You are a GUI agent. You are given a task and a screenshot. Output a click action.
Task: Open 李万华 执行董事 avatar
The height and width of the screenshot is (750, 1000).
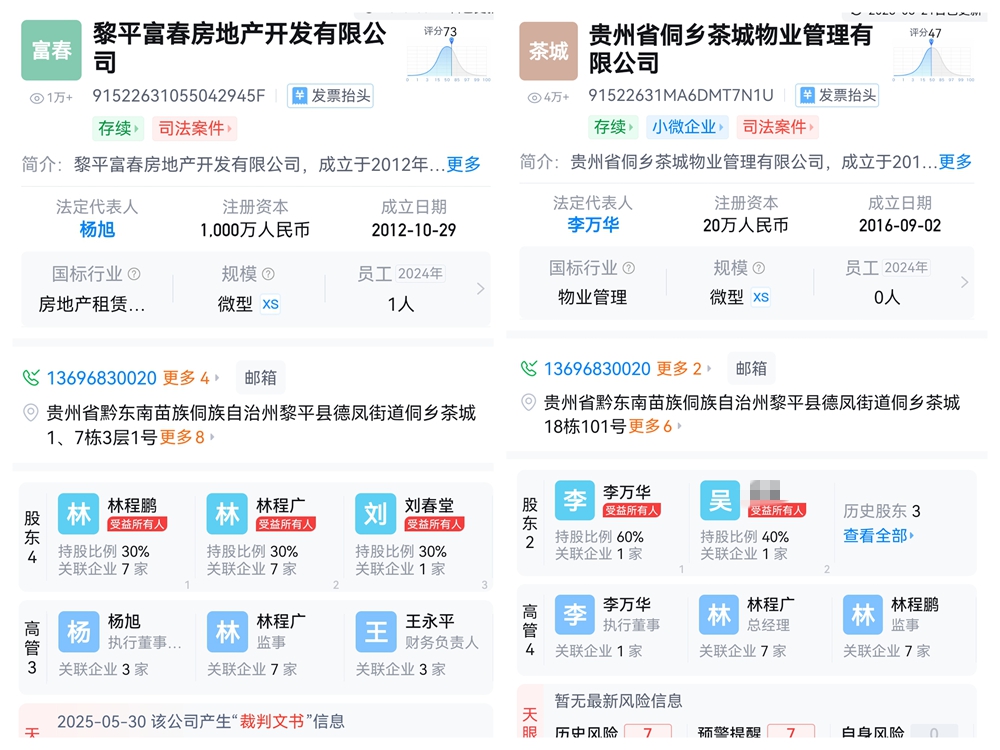pos(575,615)
